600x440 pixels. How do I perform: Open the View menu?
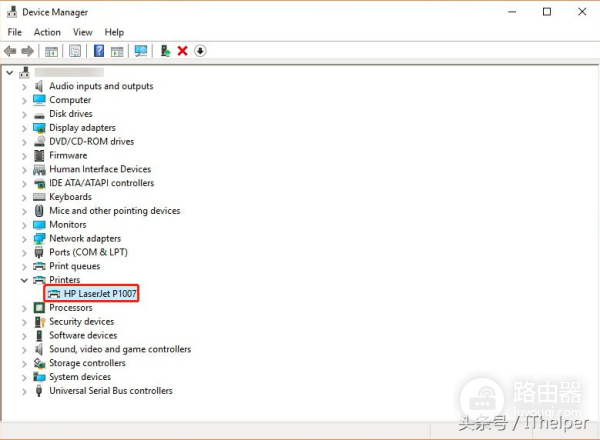[x=82, y=32]
